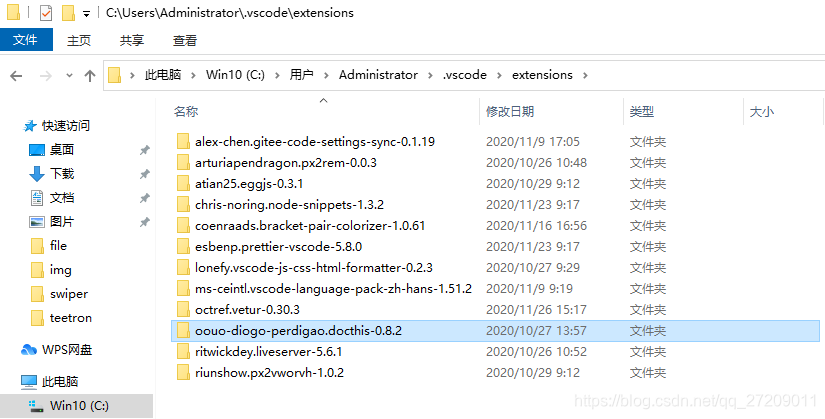Switch to the 查看 ribbon tab
The image size is (825, 419).
tap(185, 40)
